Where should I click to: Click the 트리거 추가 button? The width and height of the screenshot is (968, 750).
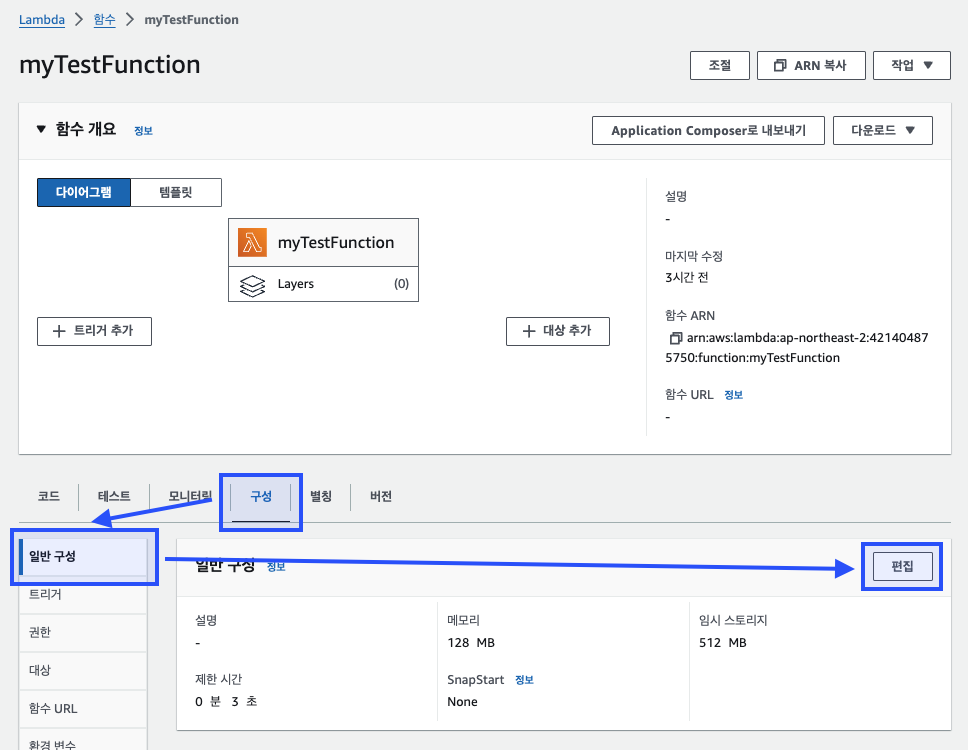(94, 331)
